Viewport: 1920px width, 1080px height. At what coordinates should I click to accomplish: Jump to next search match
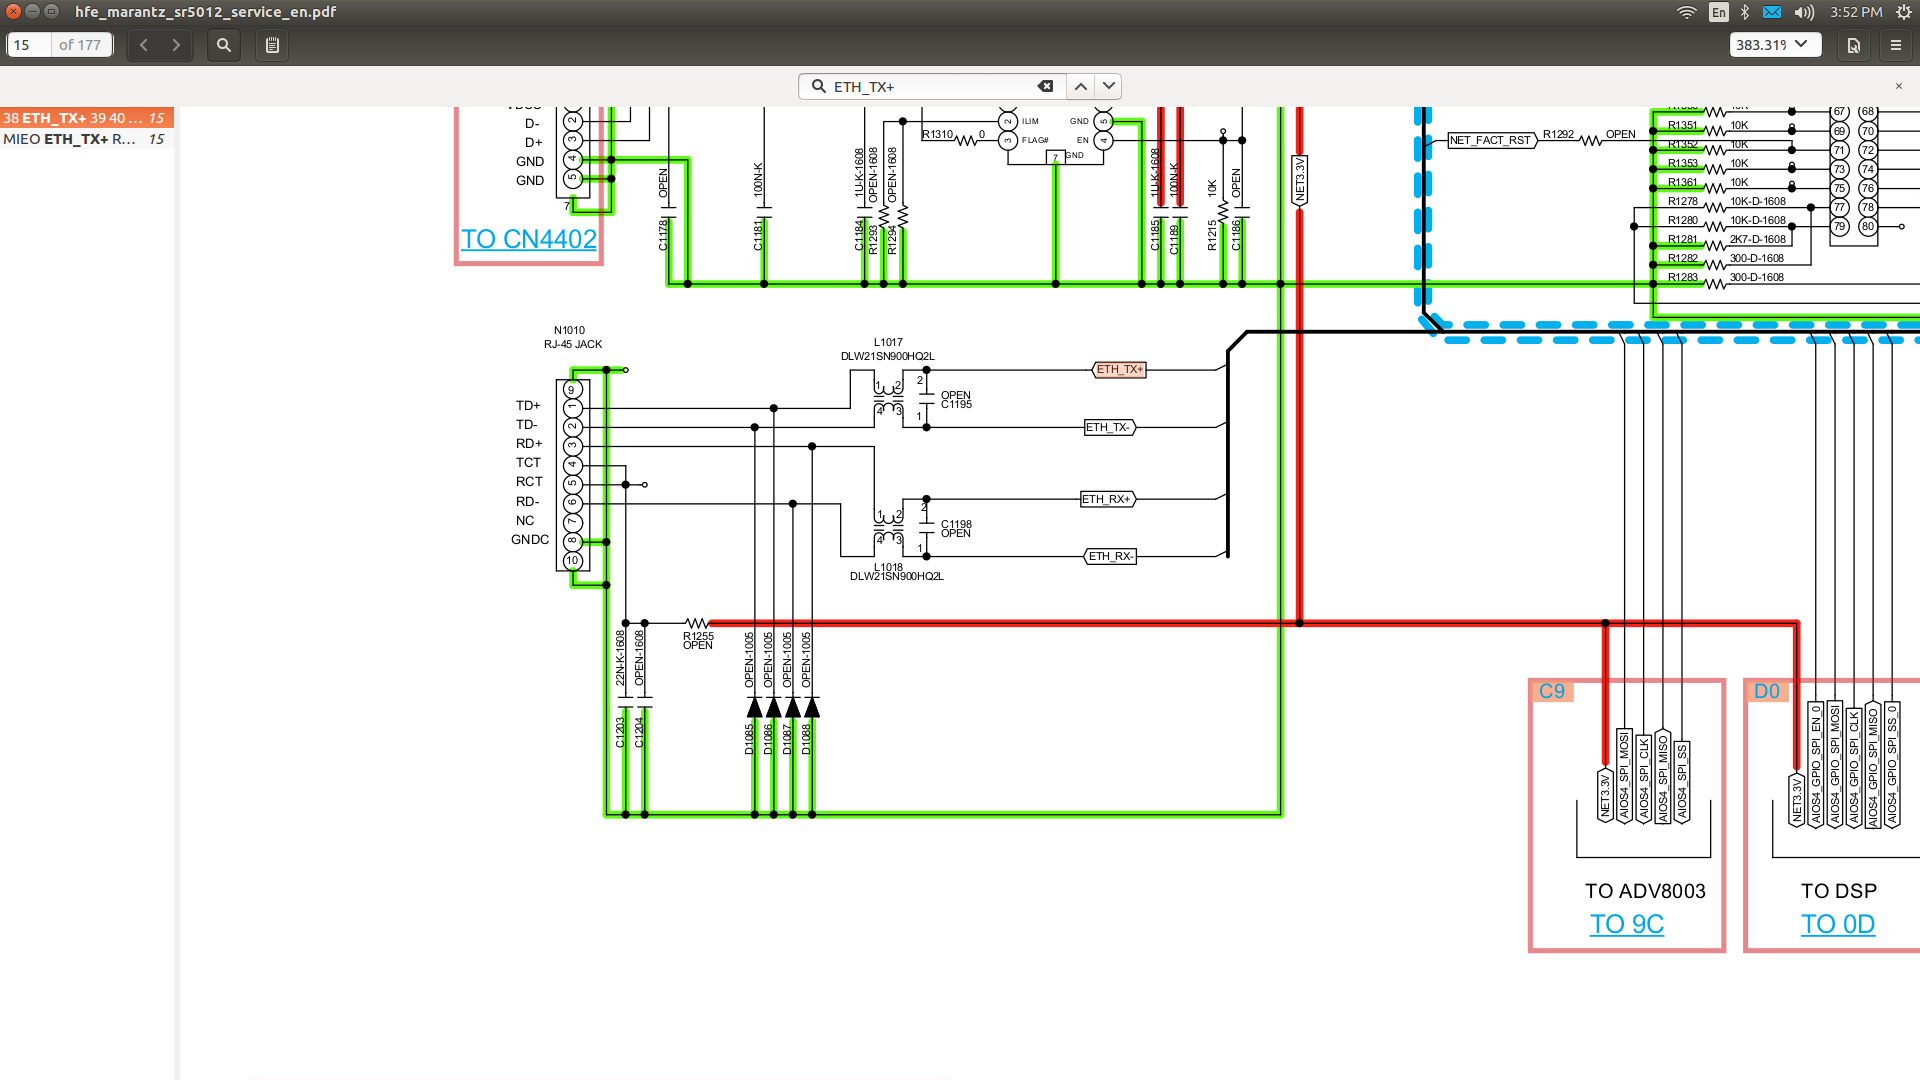1109,86
